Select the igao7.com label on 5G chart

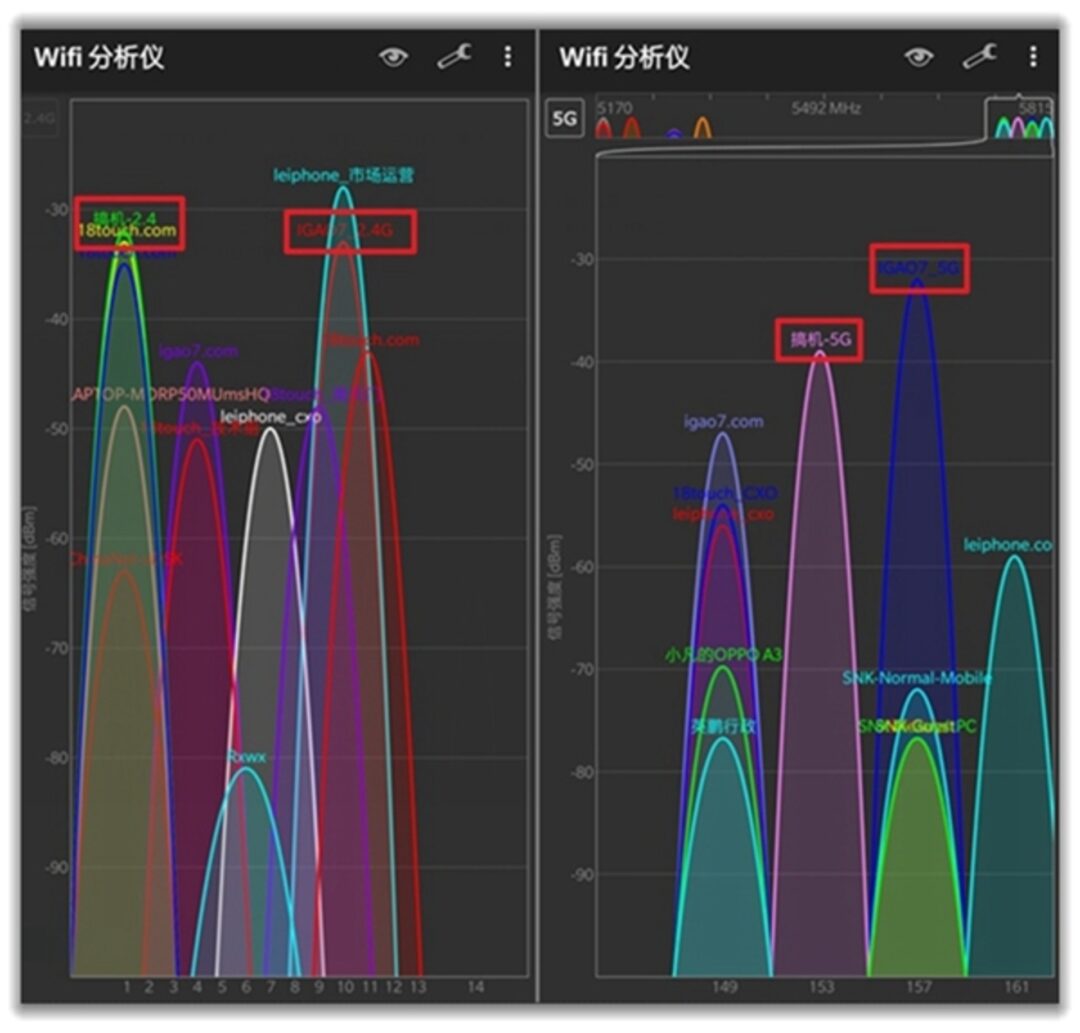(x=723, y=421)
